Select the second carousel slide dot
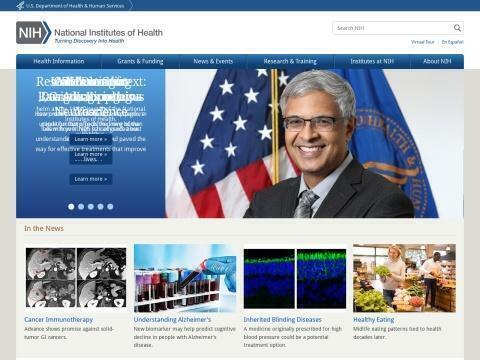This screenshot has width=480, height=360. [81, 207]
